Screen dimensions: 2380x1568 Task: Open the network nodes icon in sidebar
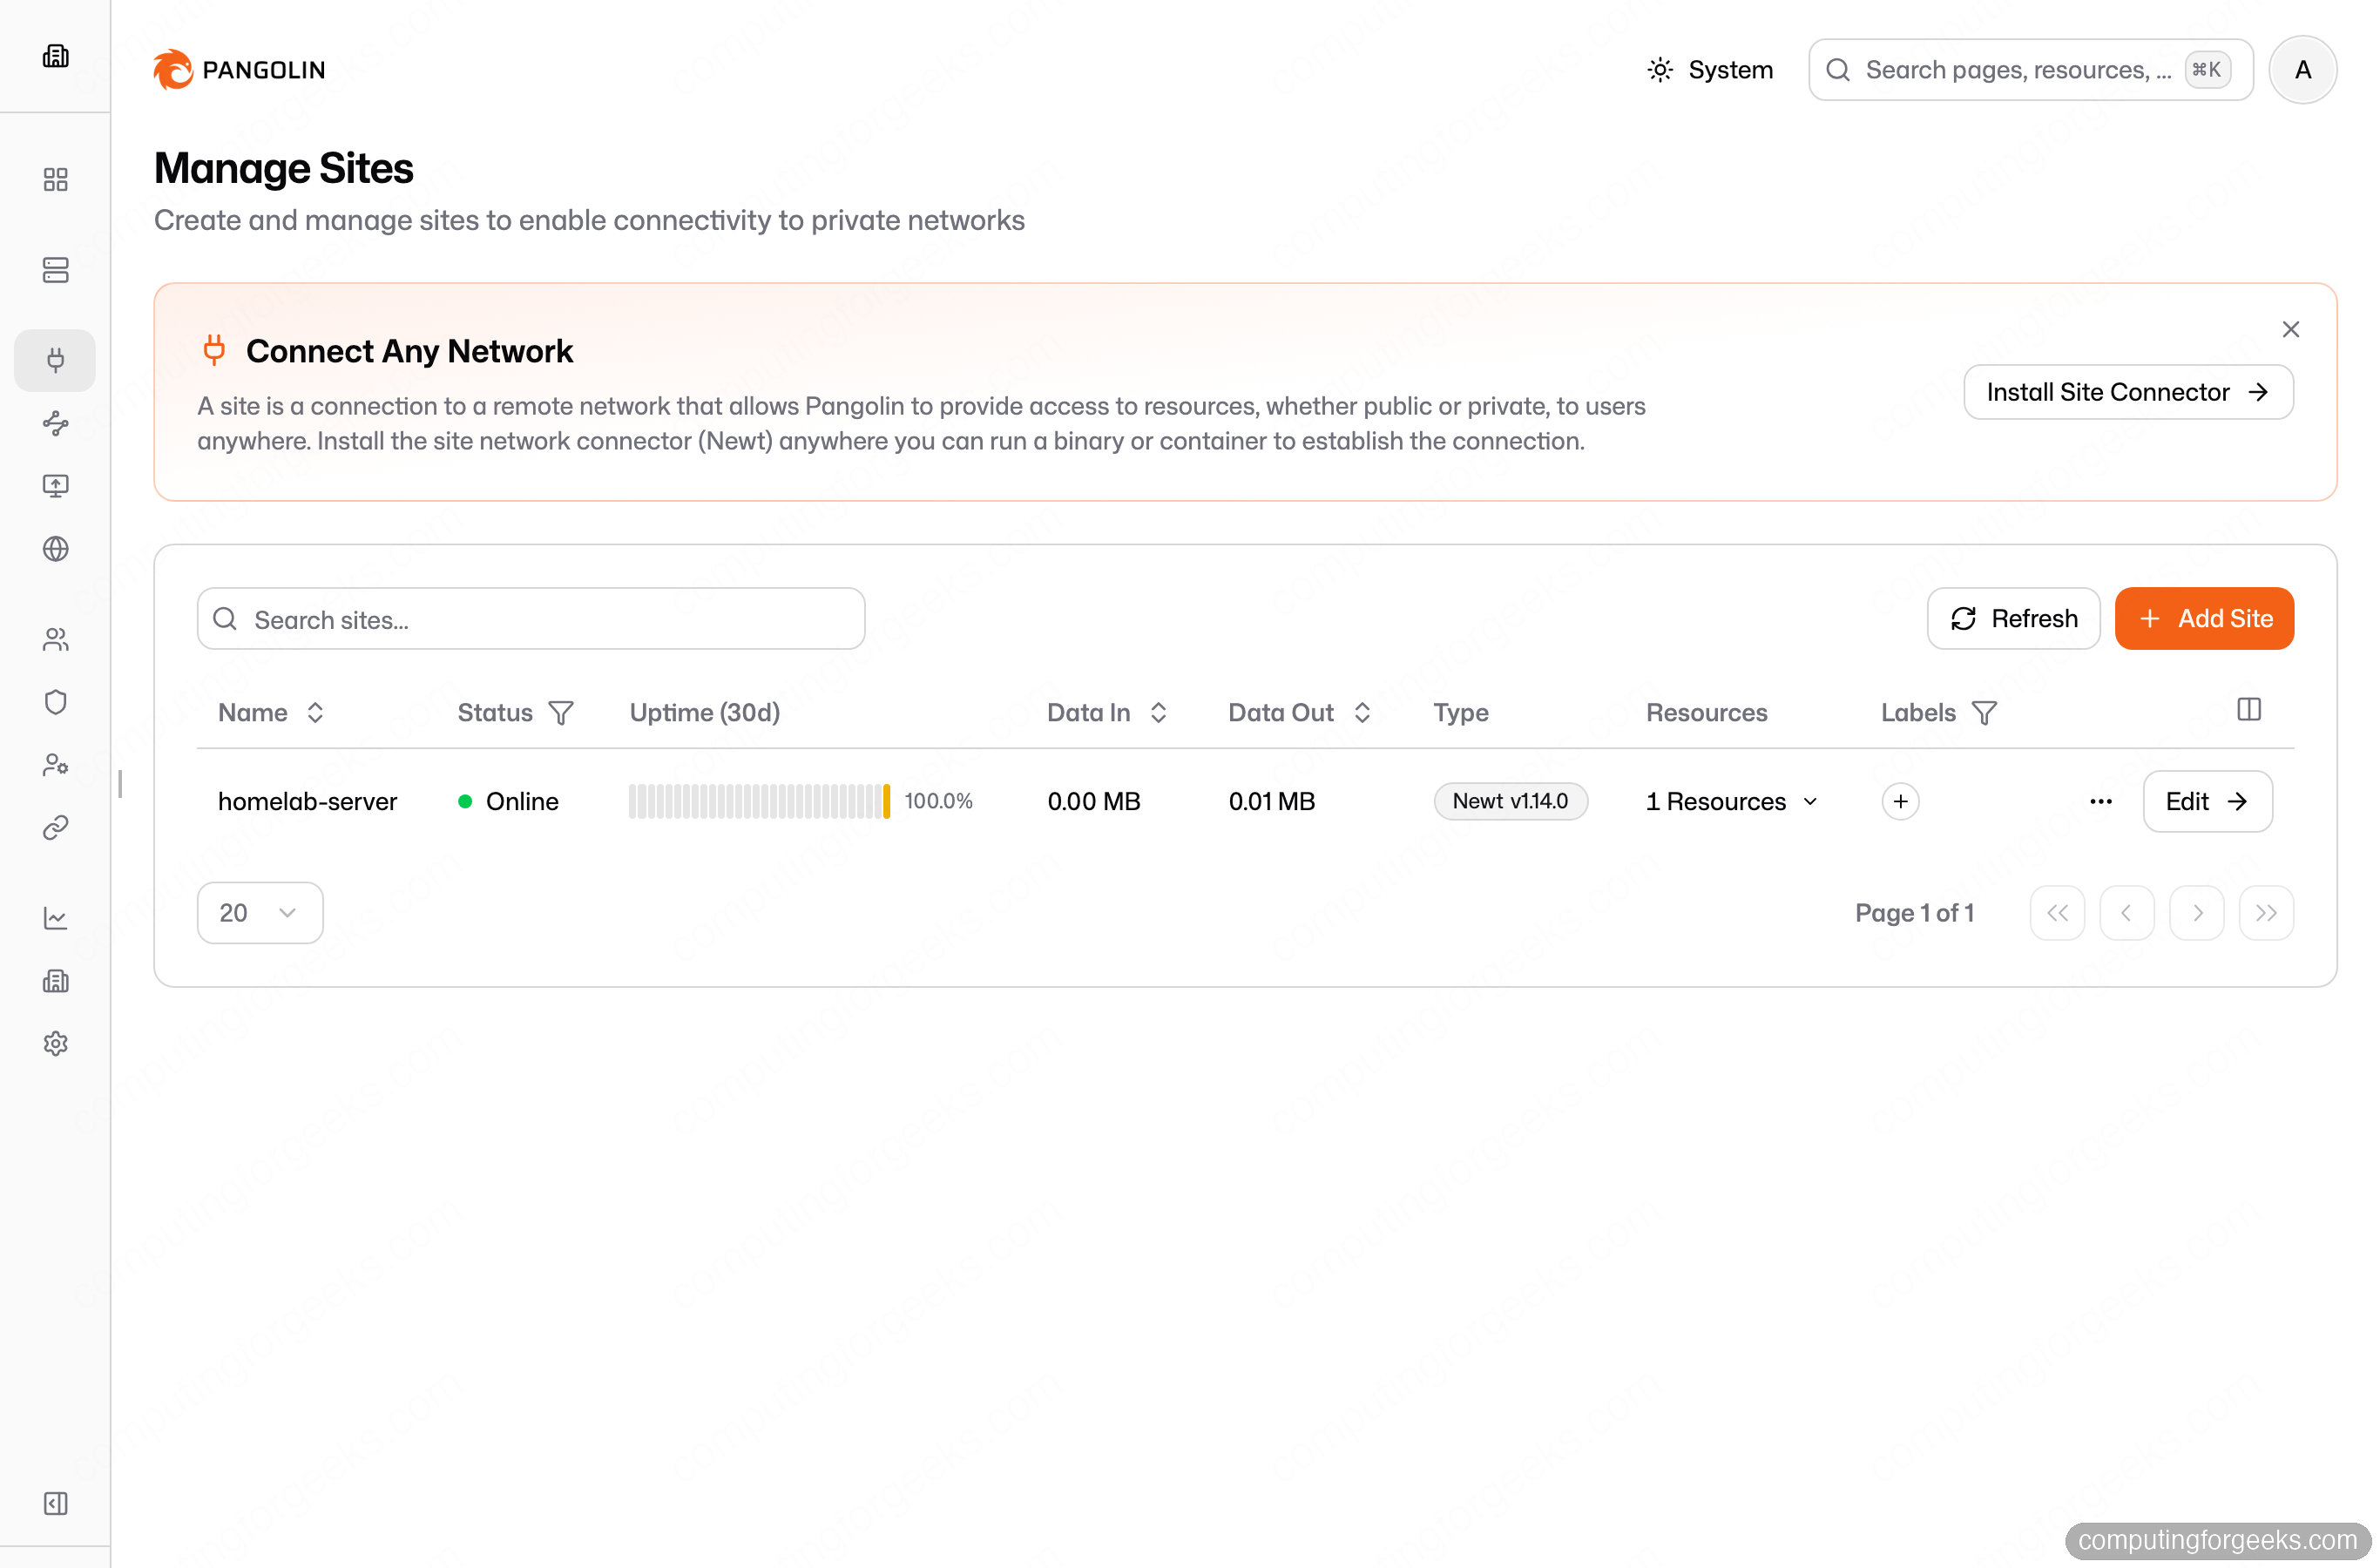55,424
